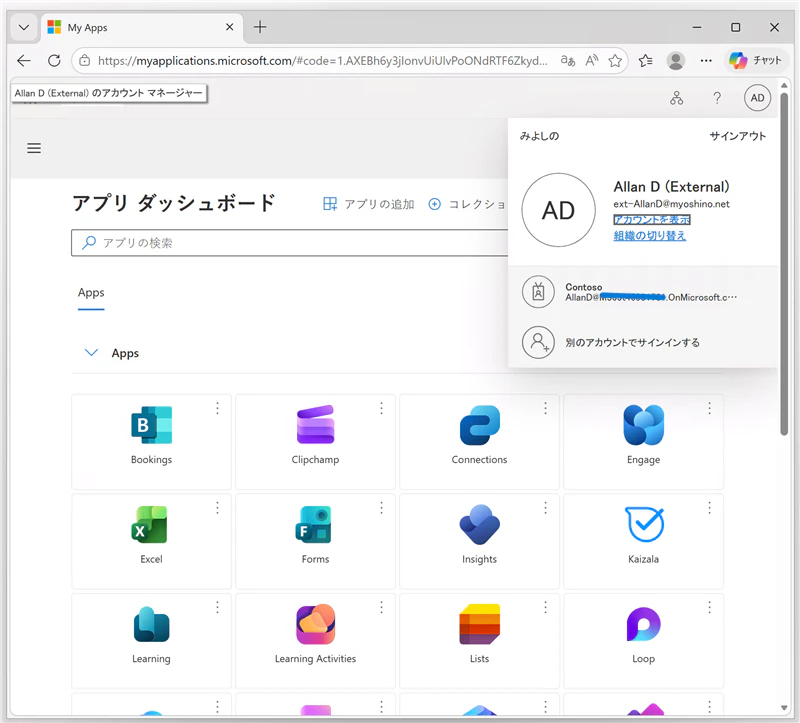Open the Learning Activities app
This screenshot has width=800, height=723.
coord(315,640)
